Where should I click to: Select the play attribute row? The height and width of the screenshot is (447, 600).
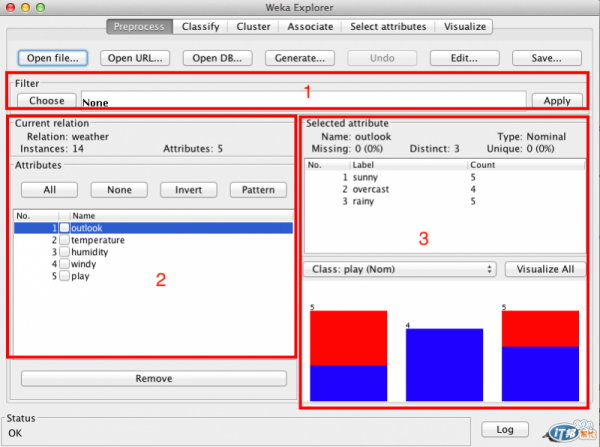(x=153, y=276)
